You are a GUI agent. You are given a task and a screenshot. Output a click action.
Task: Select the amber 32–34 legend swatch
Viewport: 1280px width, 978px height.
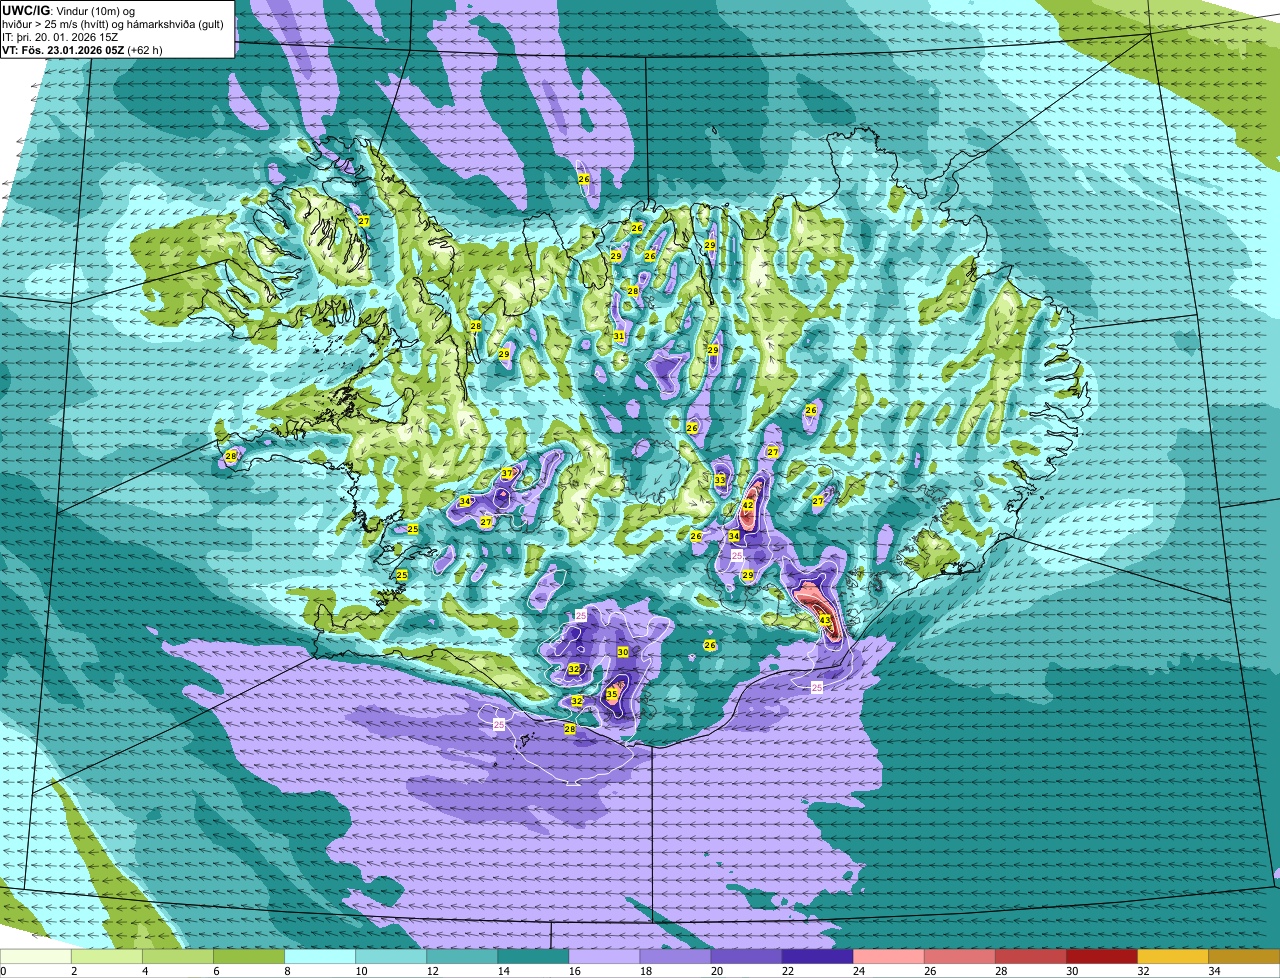[x=1172, y=957]
